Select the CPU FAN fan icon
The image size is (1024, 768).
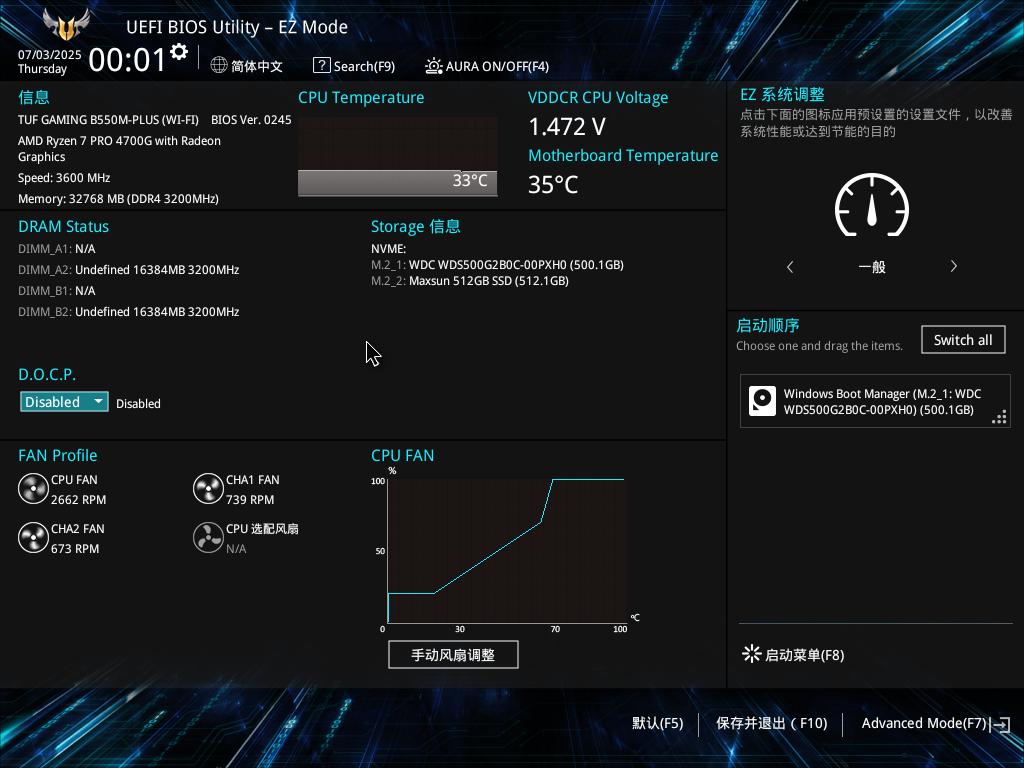(33, 488)
